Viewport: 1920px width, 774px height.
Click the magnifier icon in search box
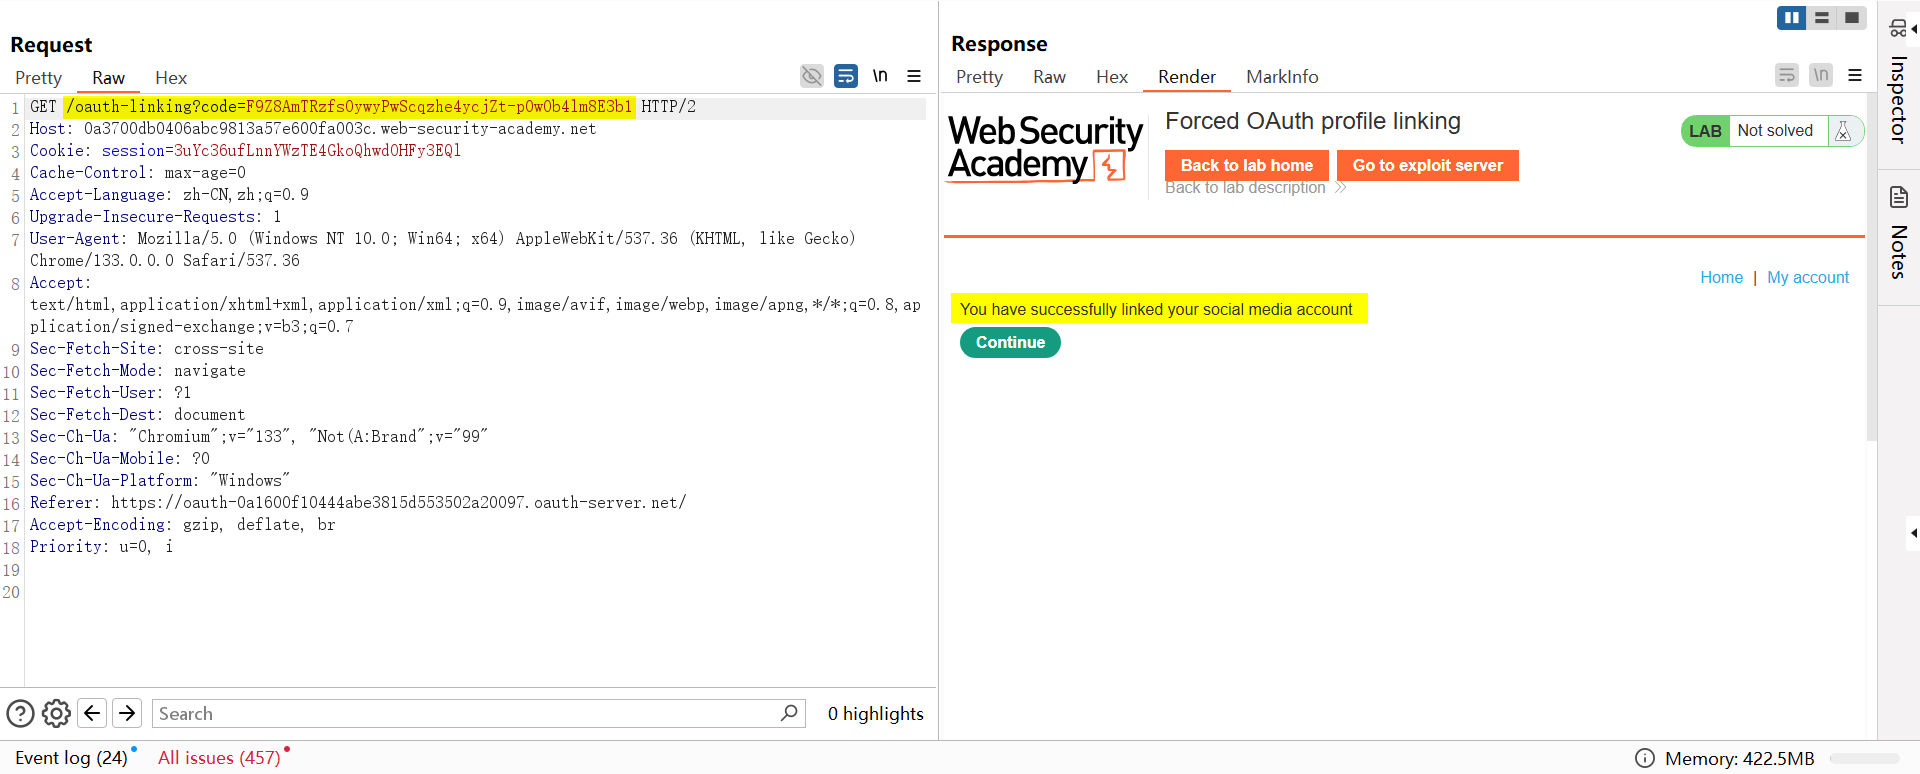(789, 713)
